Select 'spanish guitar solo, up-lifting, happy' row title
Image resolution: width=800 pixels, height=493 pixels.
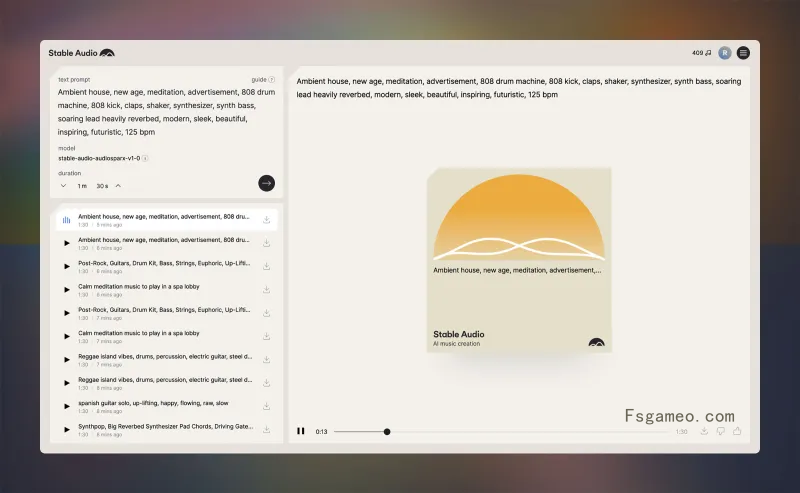coord(153,403)
